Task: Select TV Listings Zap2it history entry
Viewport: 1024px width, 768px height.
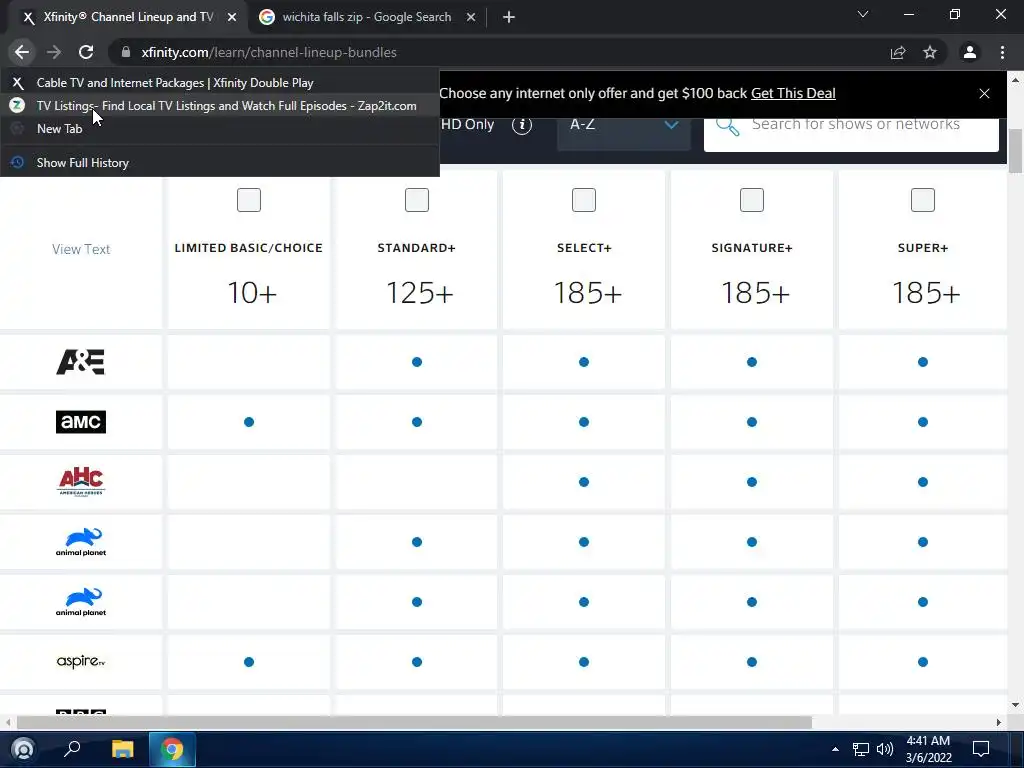Action: (x=220, y=106)
